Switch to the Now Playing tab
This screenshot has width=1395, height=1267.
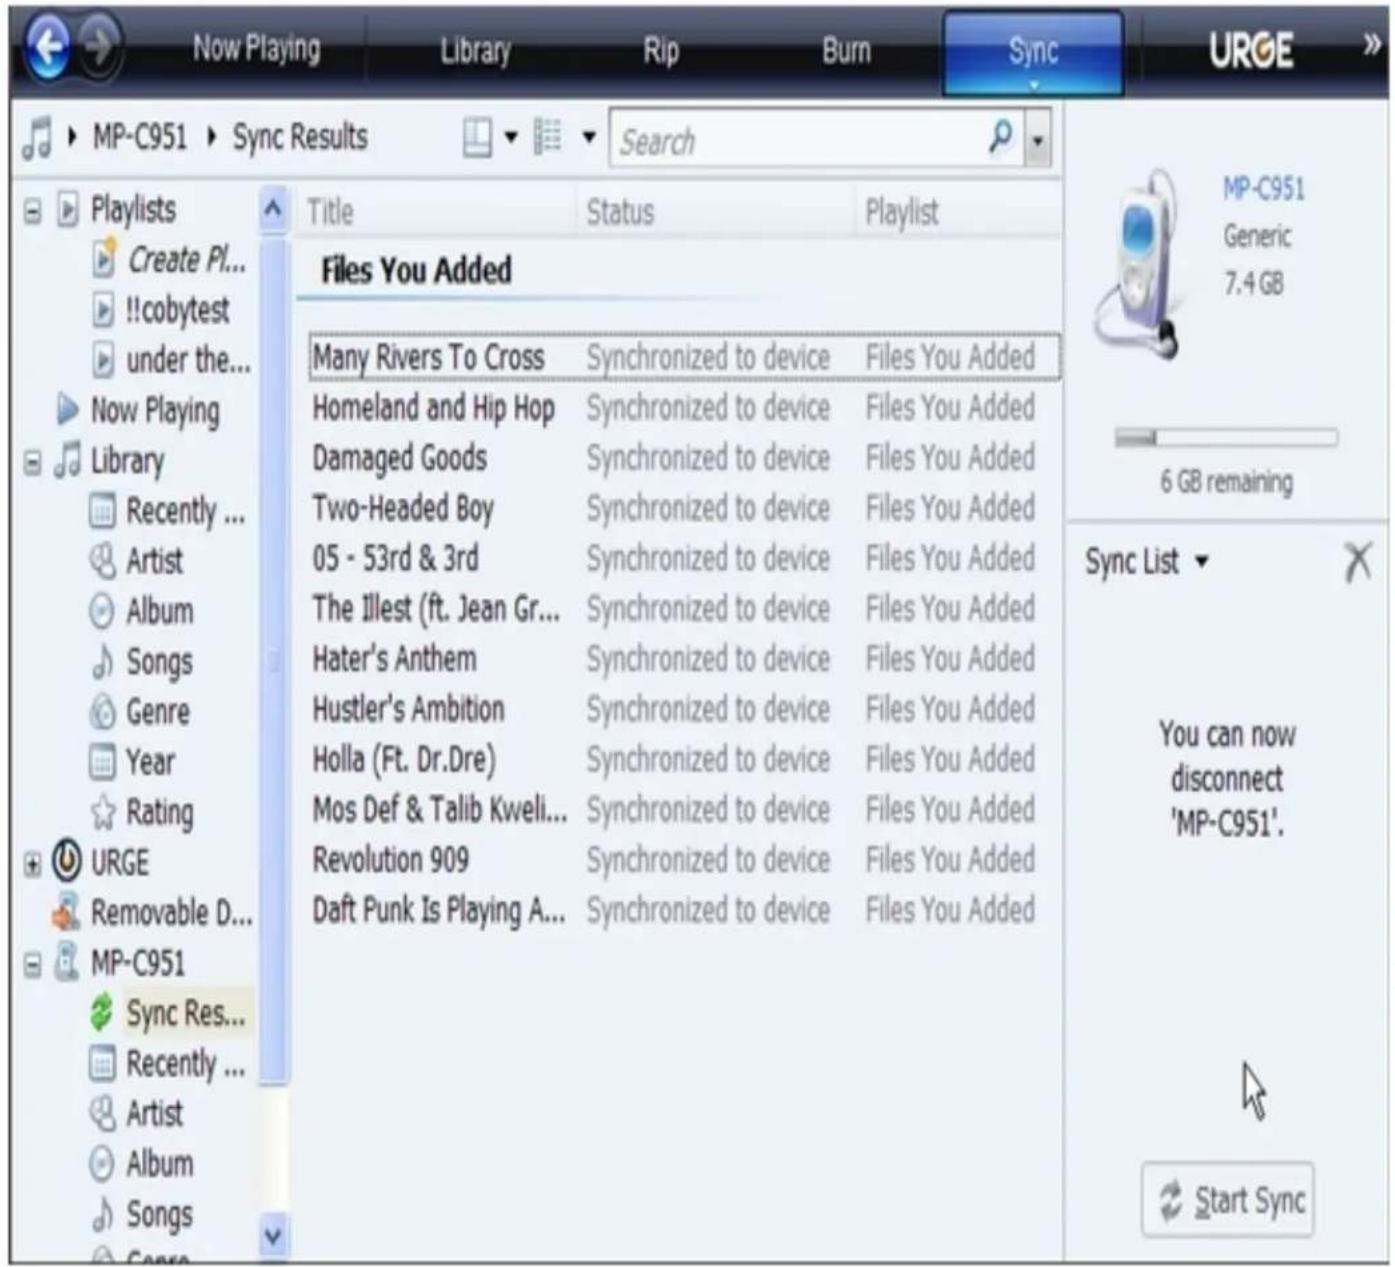pos(257,49)
